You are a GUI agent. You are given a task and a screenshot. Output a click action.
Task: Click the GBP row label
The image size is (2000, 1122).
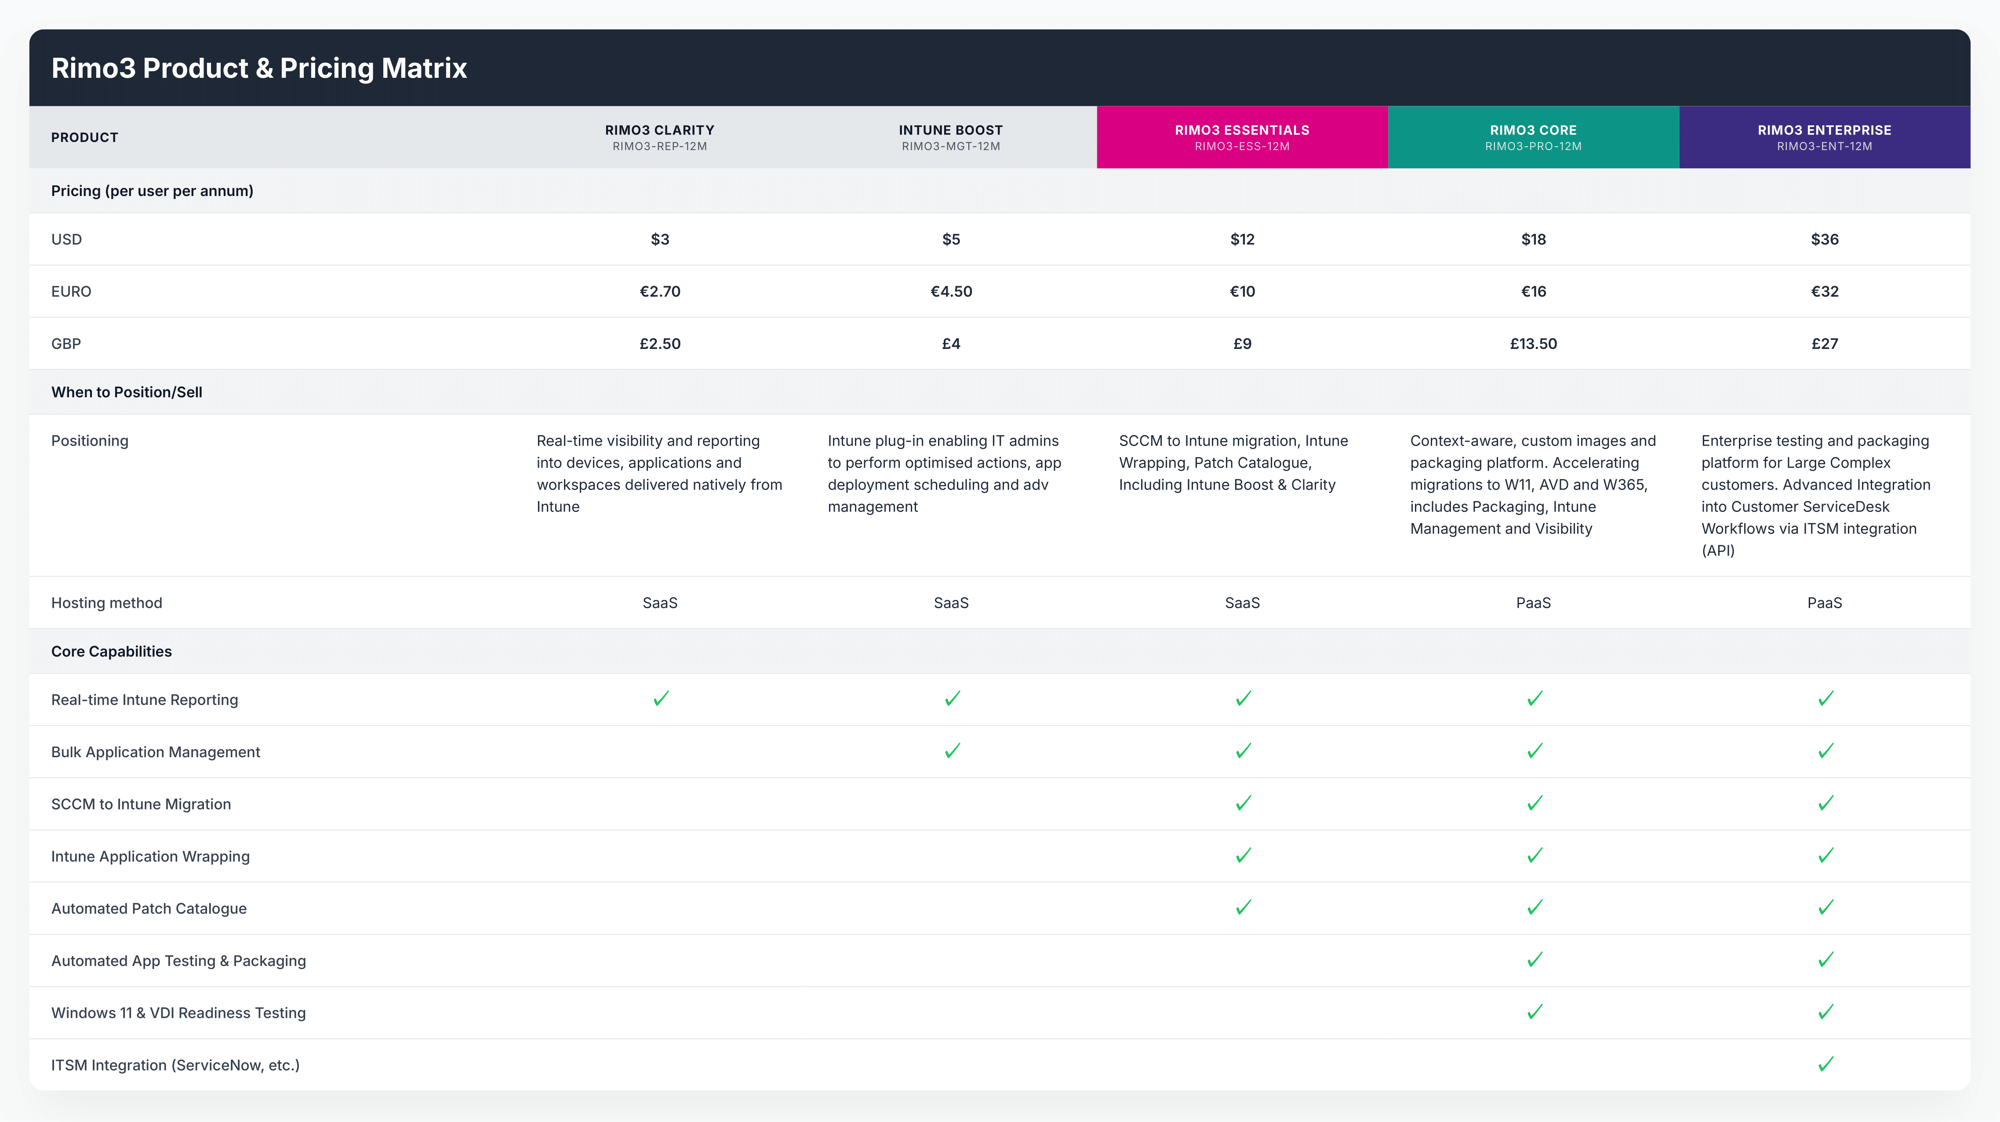tap(66, 343)
